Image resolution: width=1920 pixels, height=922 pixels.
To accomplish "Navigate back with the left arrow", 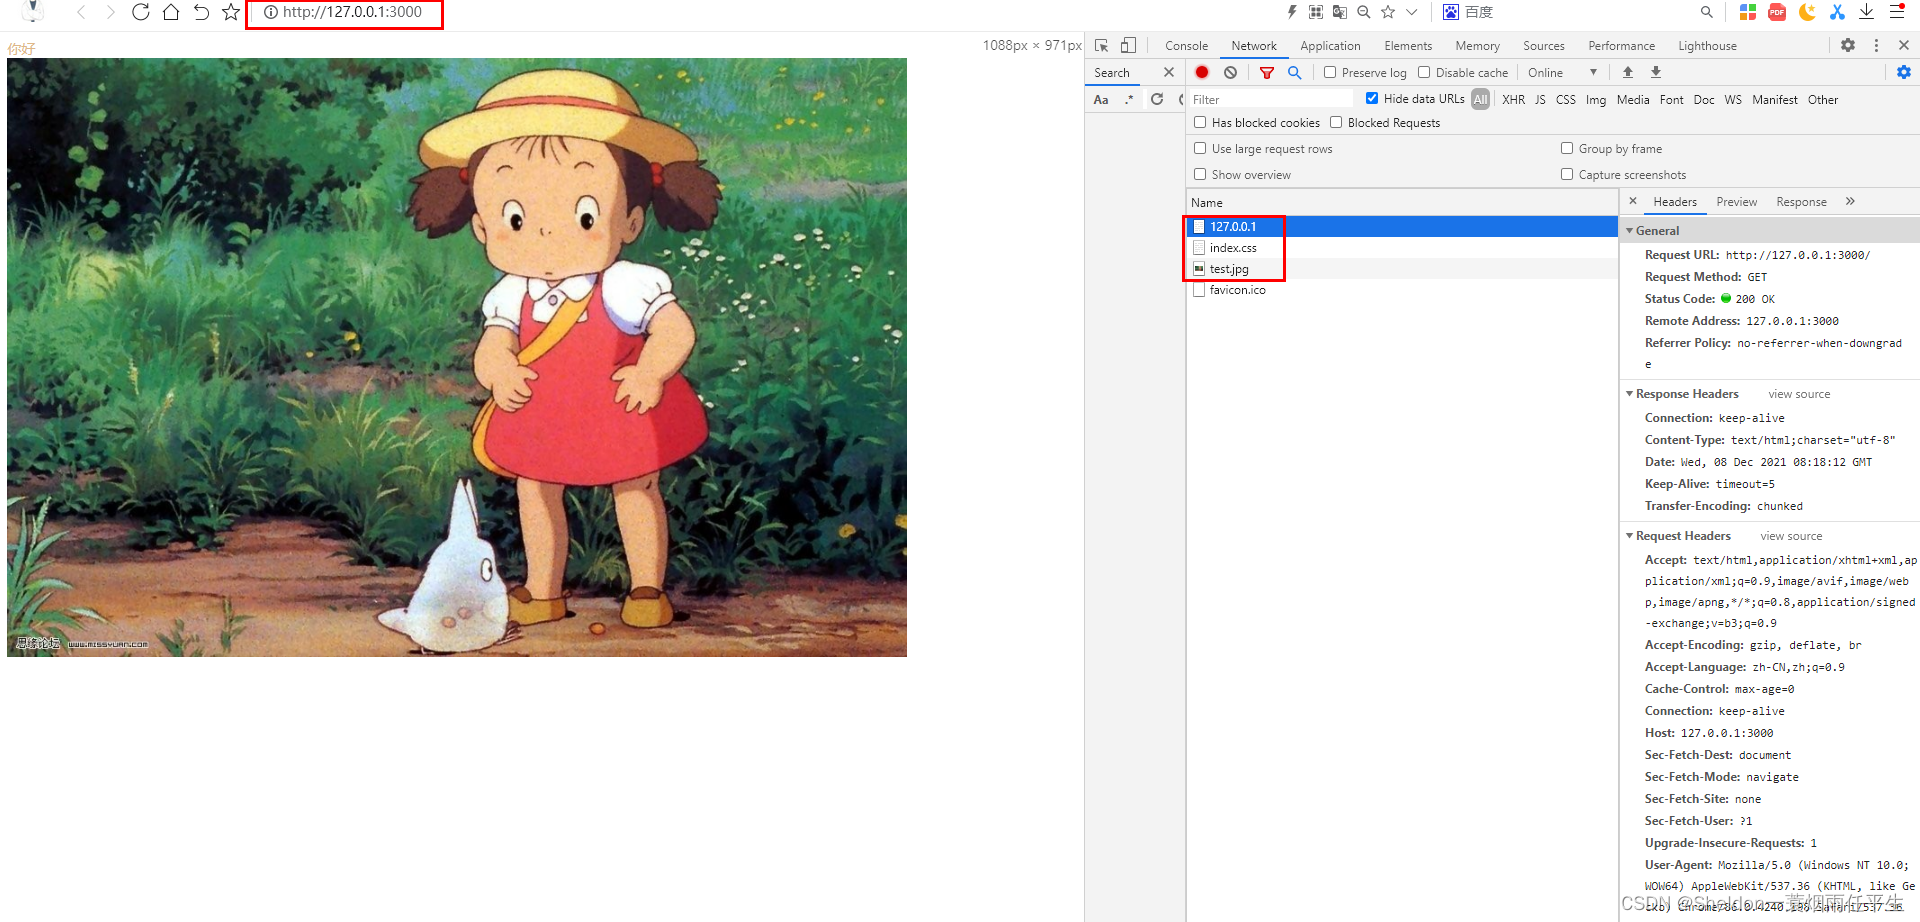I will 81,12.
